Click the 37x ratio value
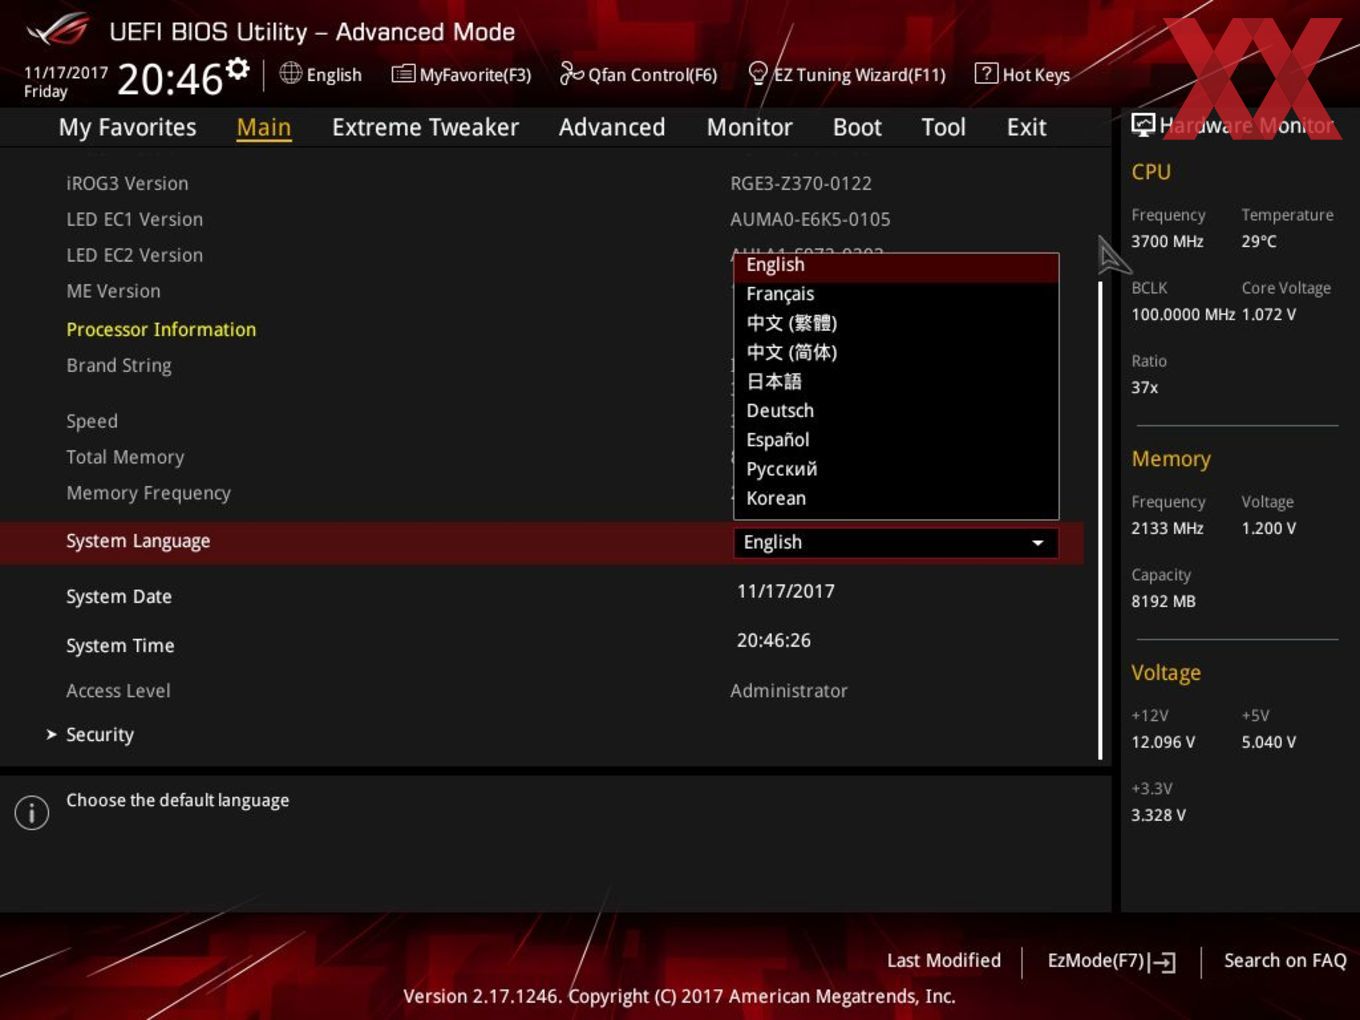 pos(1145,388)
